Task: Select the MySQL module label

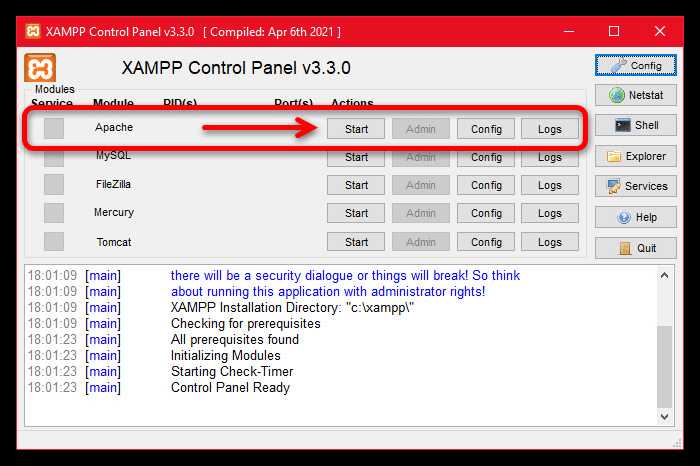Action: click(113, 156)
